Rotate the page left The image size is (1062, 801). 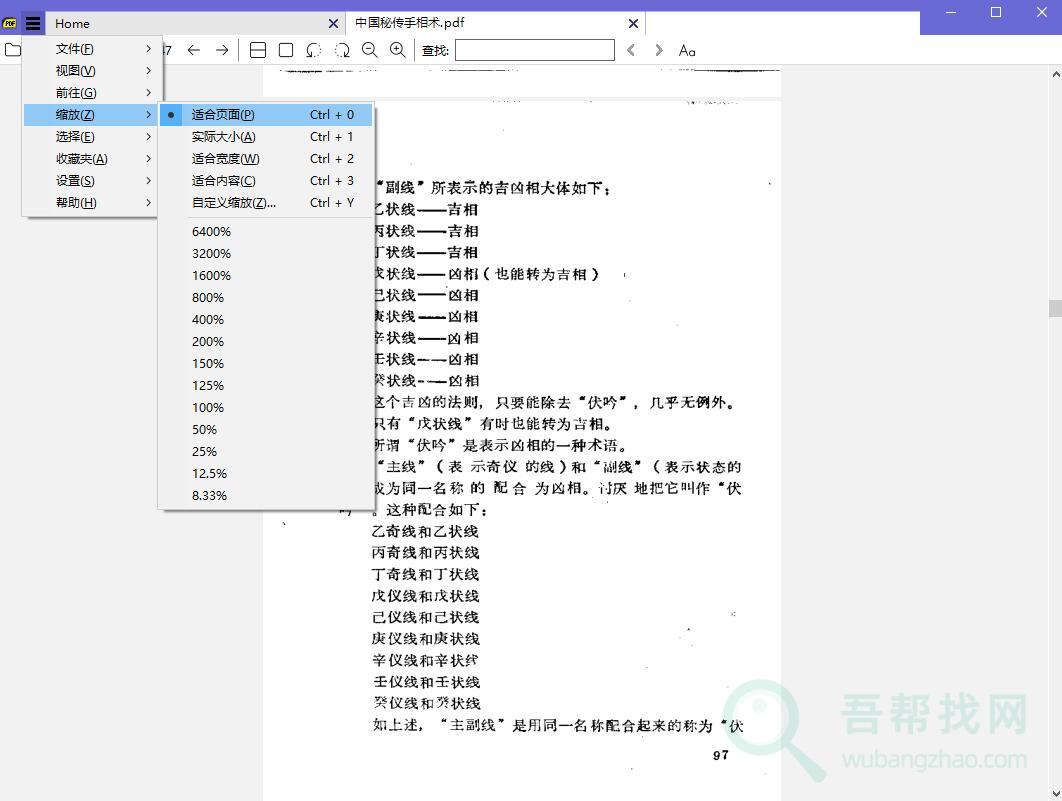[x=314, y=49]
